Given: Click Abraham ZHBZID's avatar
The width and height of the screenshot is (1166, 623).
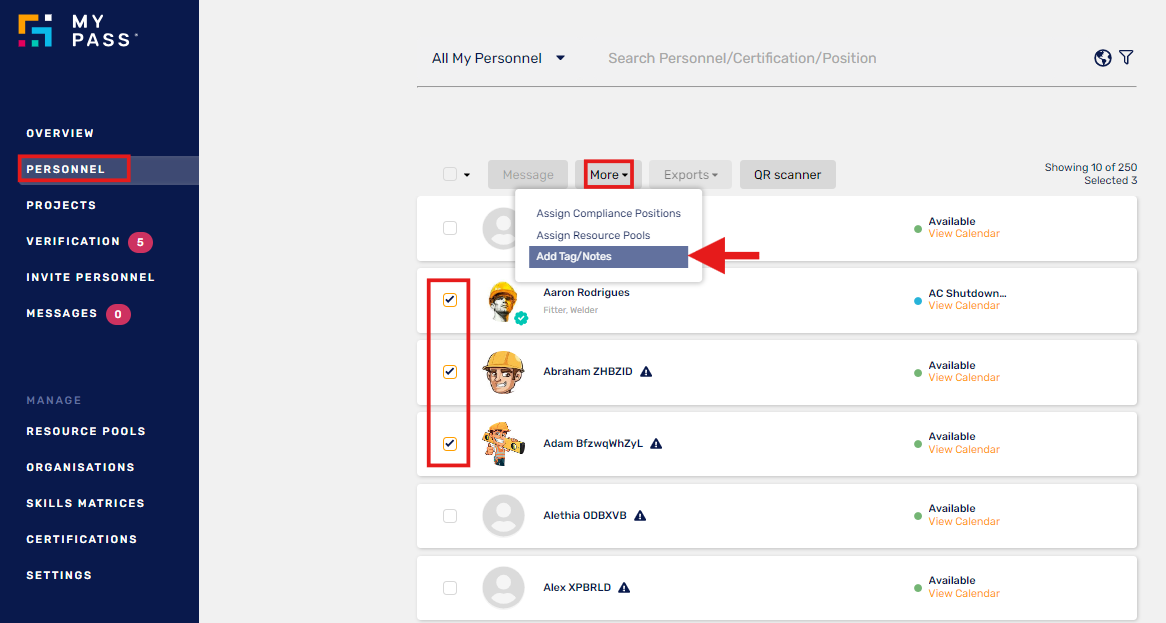Looking at the screenshot, I should 503,372.
